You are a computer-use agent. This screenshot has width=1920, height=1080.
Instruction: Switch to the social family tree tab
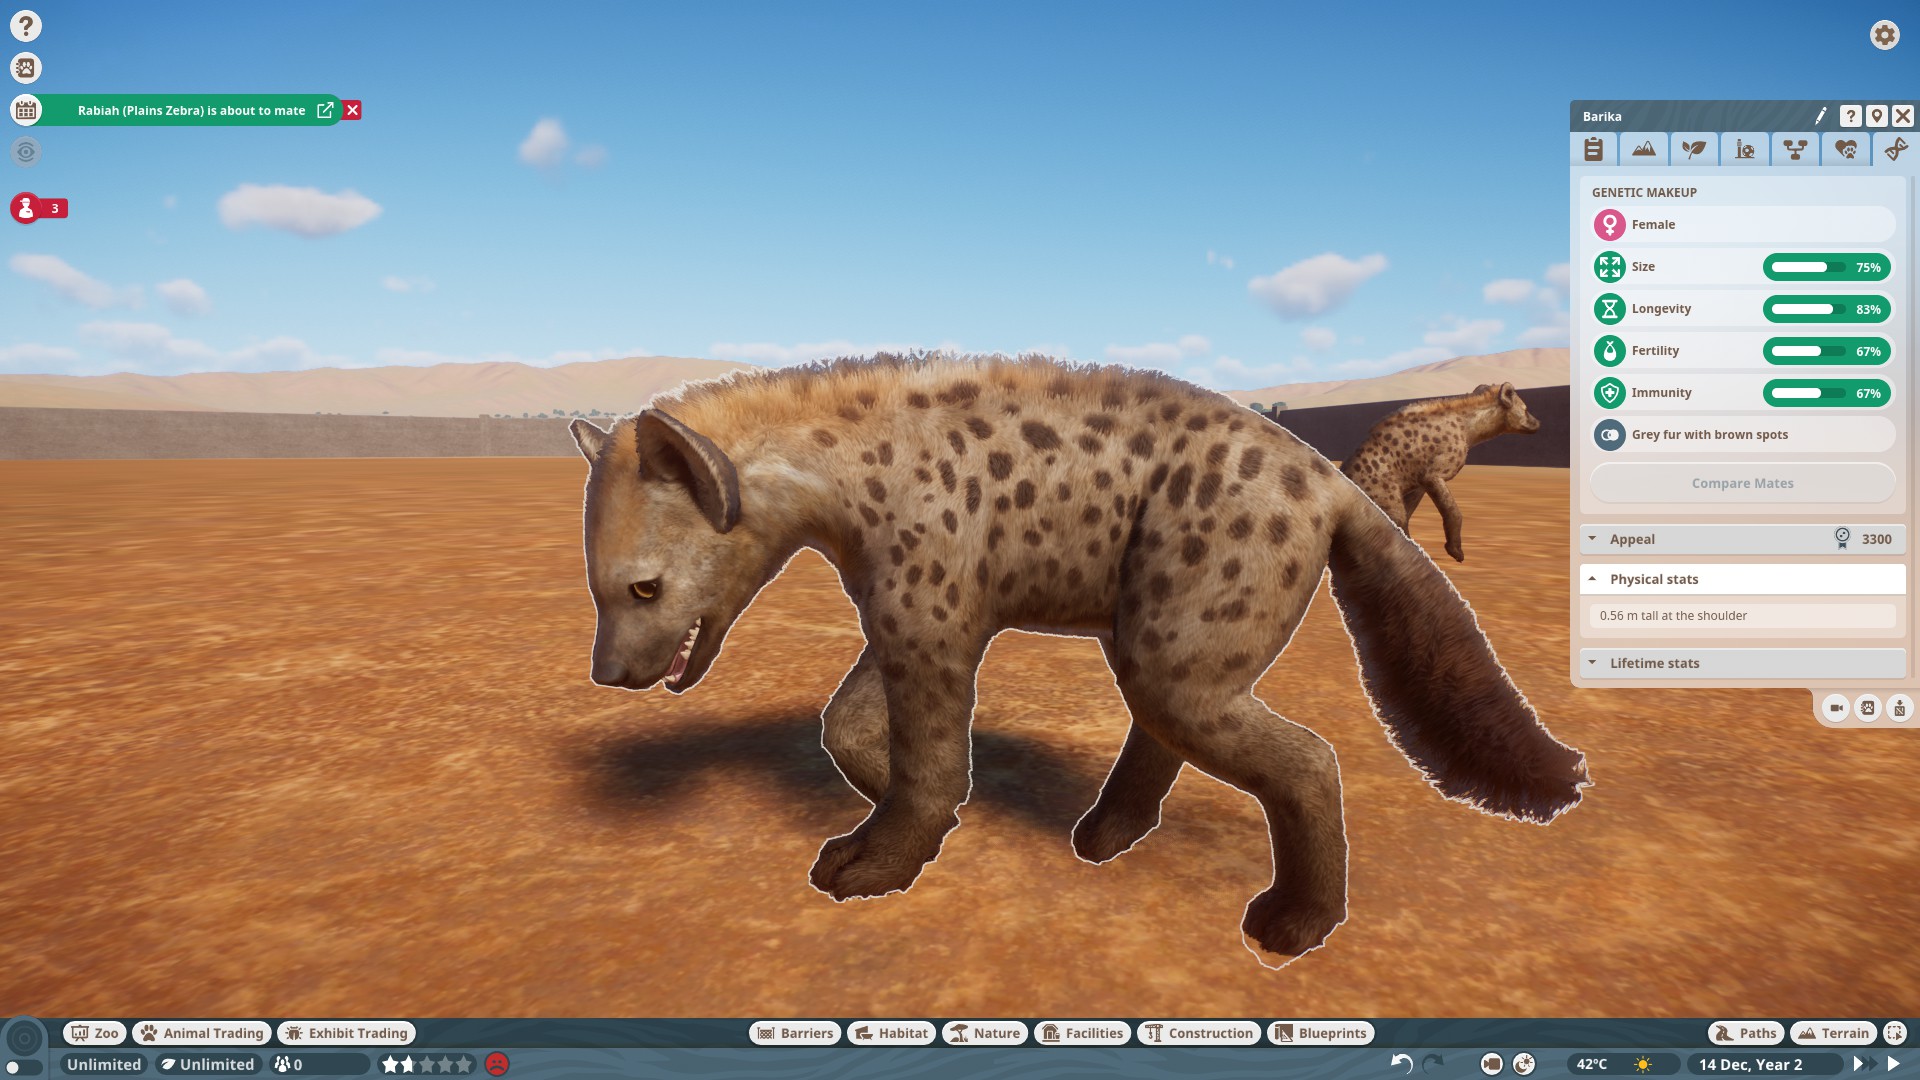click(1795, 149)
